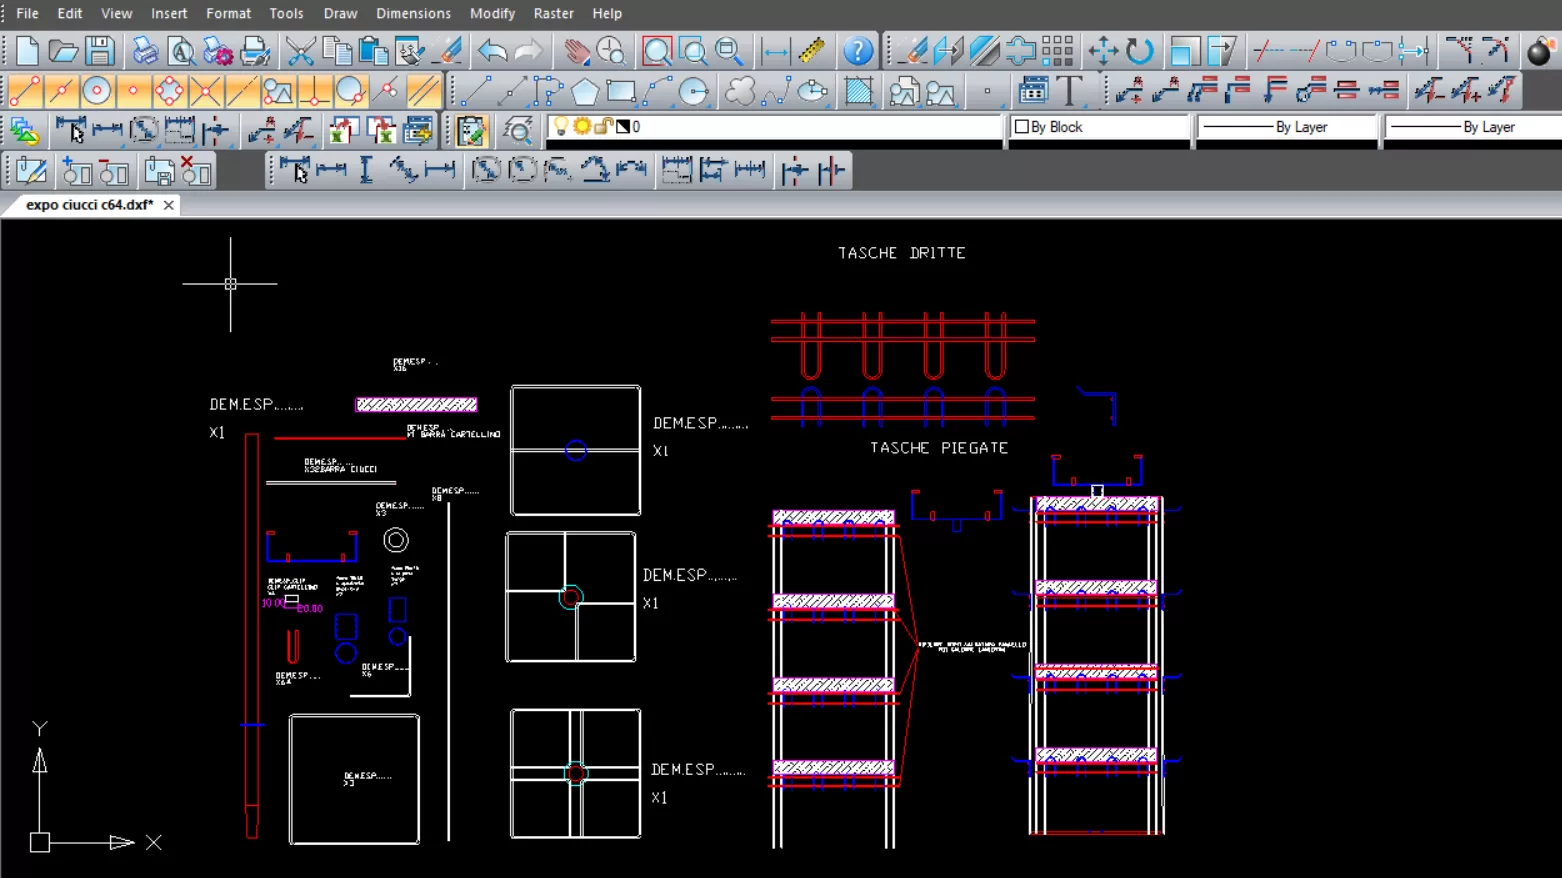Click the Explode bomb icon

pos(1540,50)
